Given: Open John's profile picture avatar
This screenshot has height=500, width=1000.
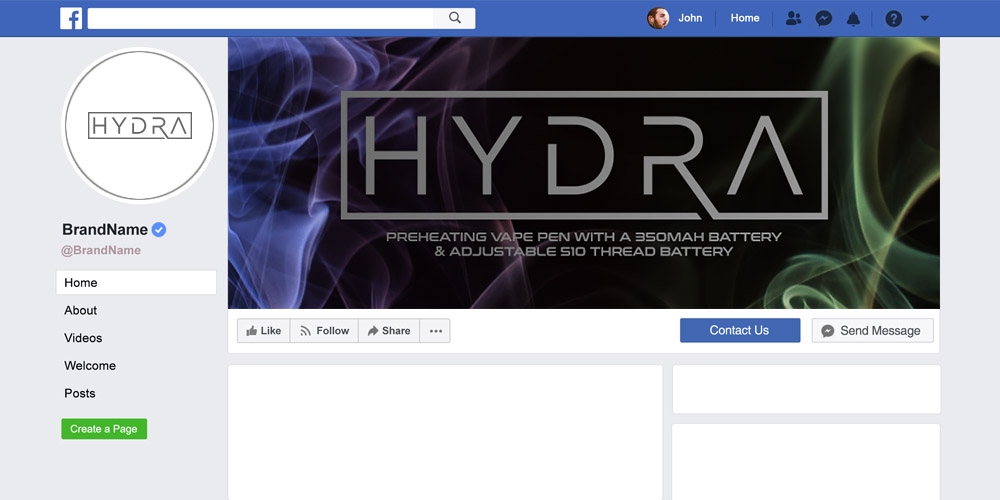Looking at the screenshot, I should (x=658, y=18).
